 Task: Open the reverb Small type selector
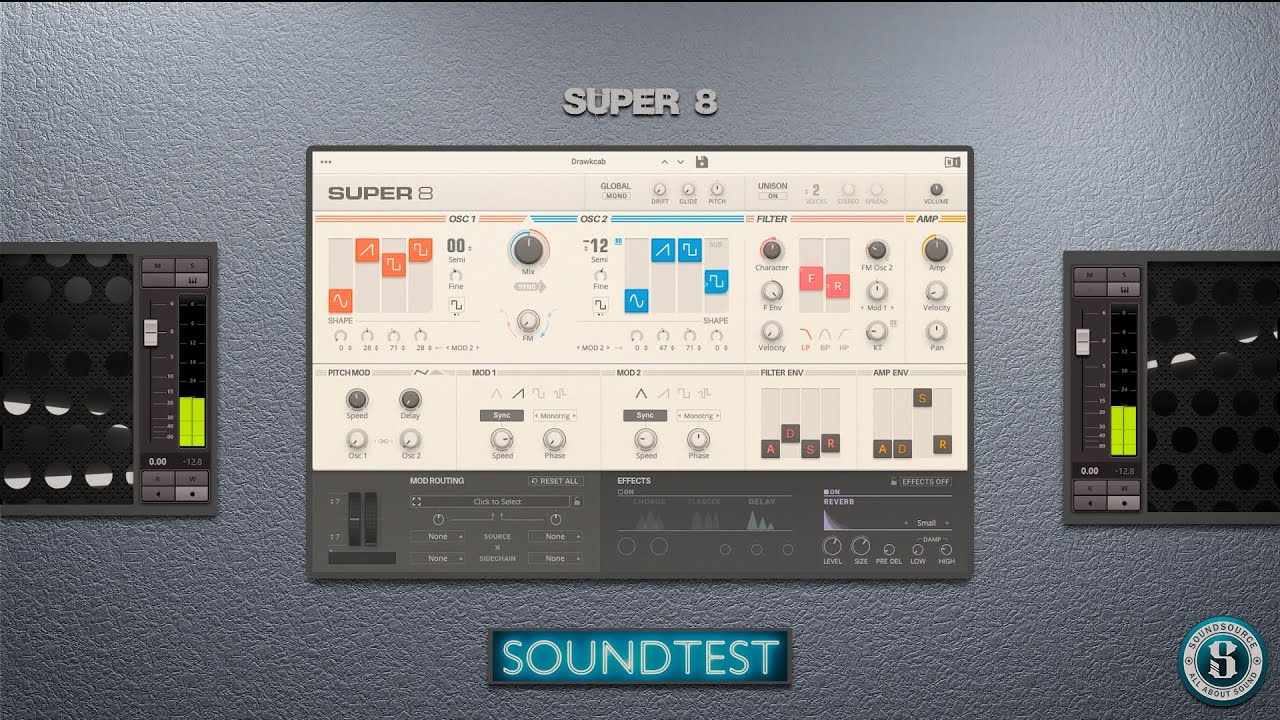tap(926, 523)
